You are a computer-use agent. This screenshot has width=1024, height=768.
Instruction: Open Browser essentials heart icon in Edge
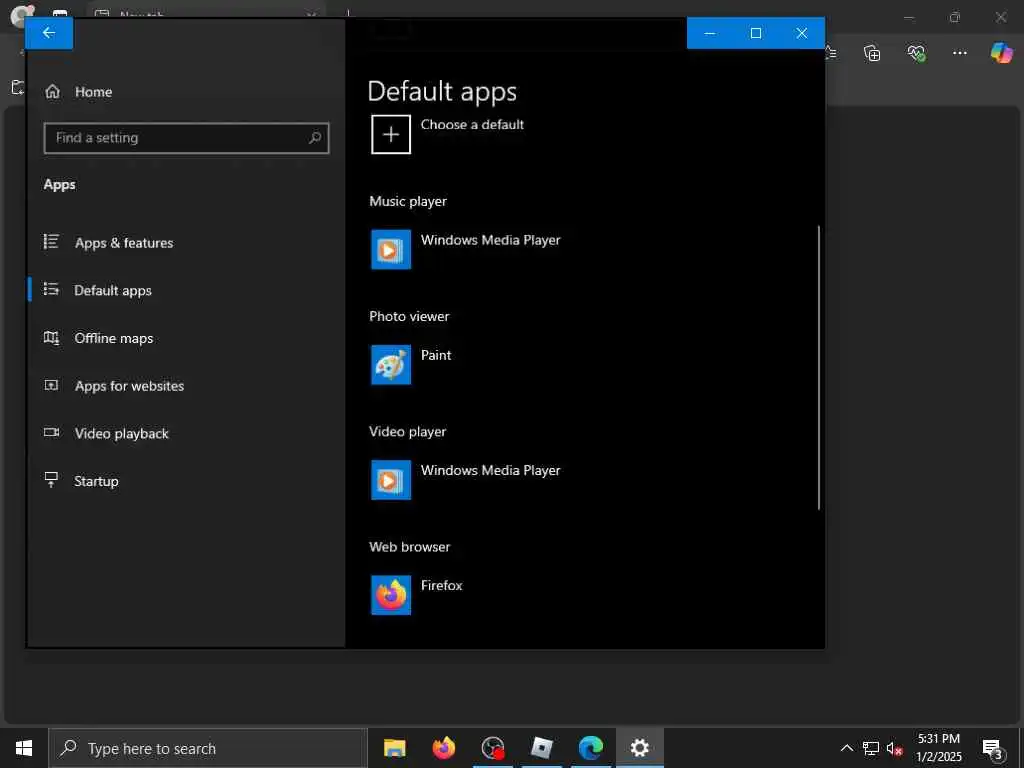916,53
